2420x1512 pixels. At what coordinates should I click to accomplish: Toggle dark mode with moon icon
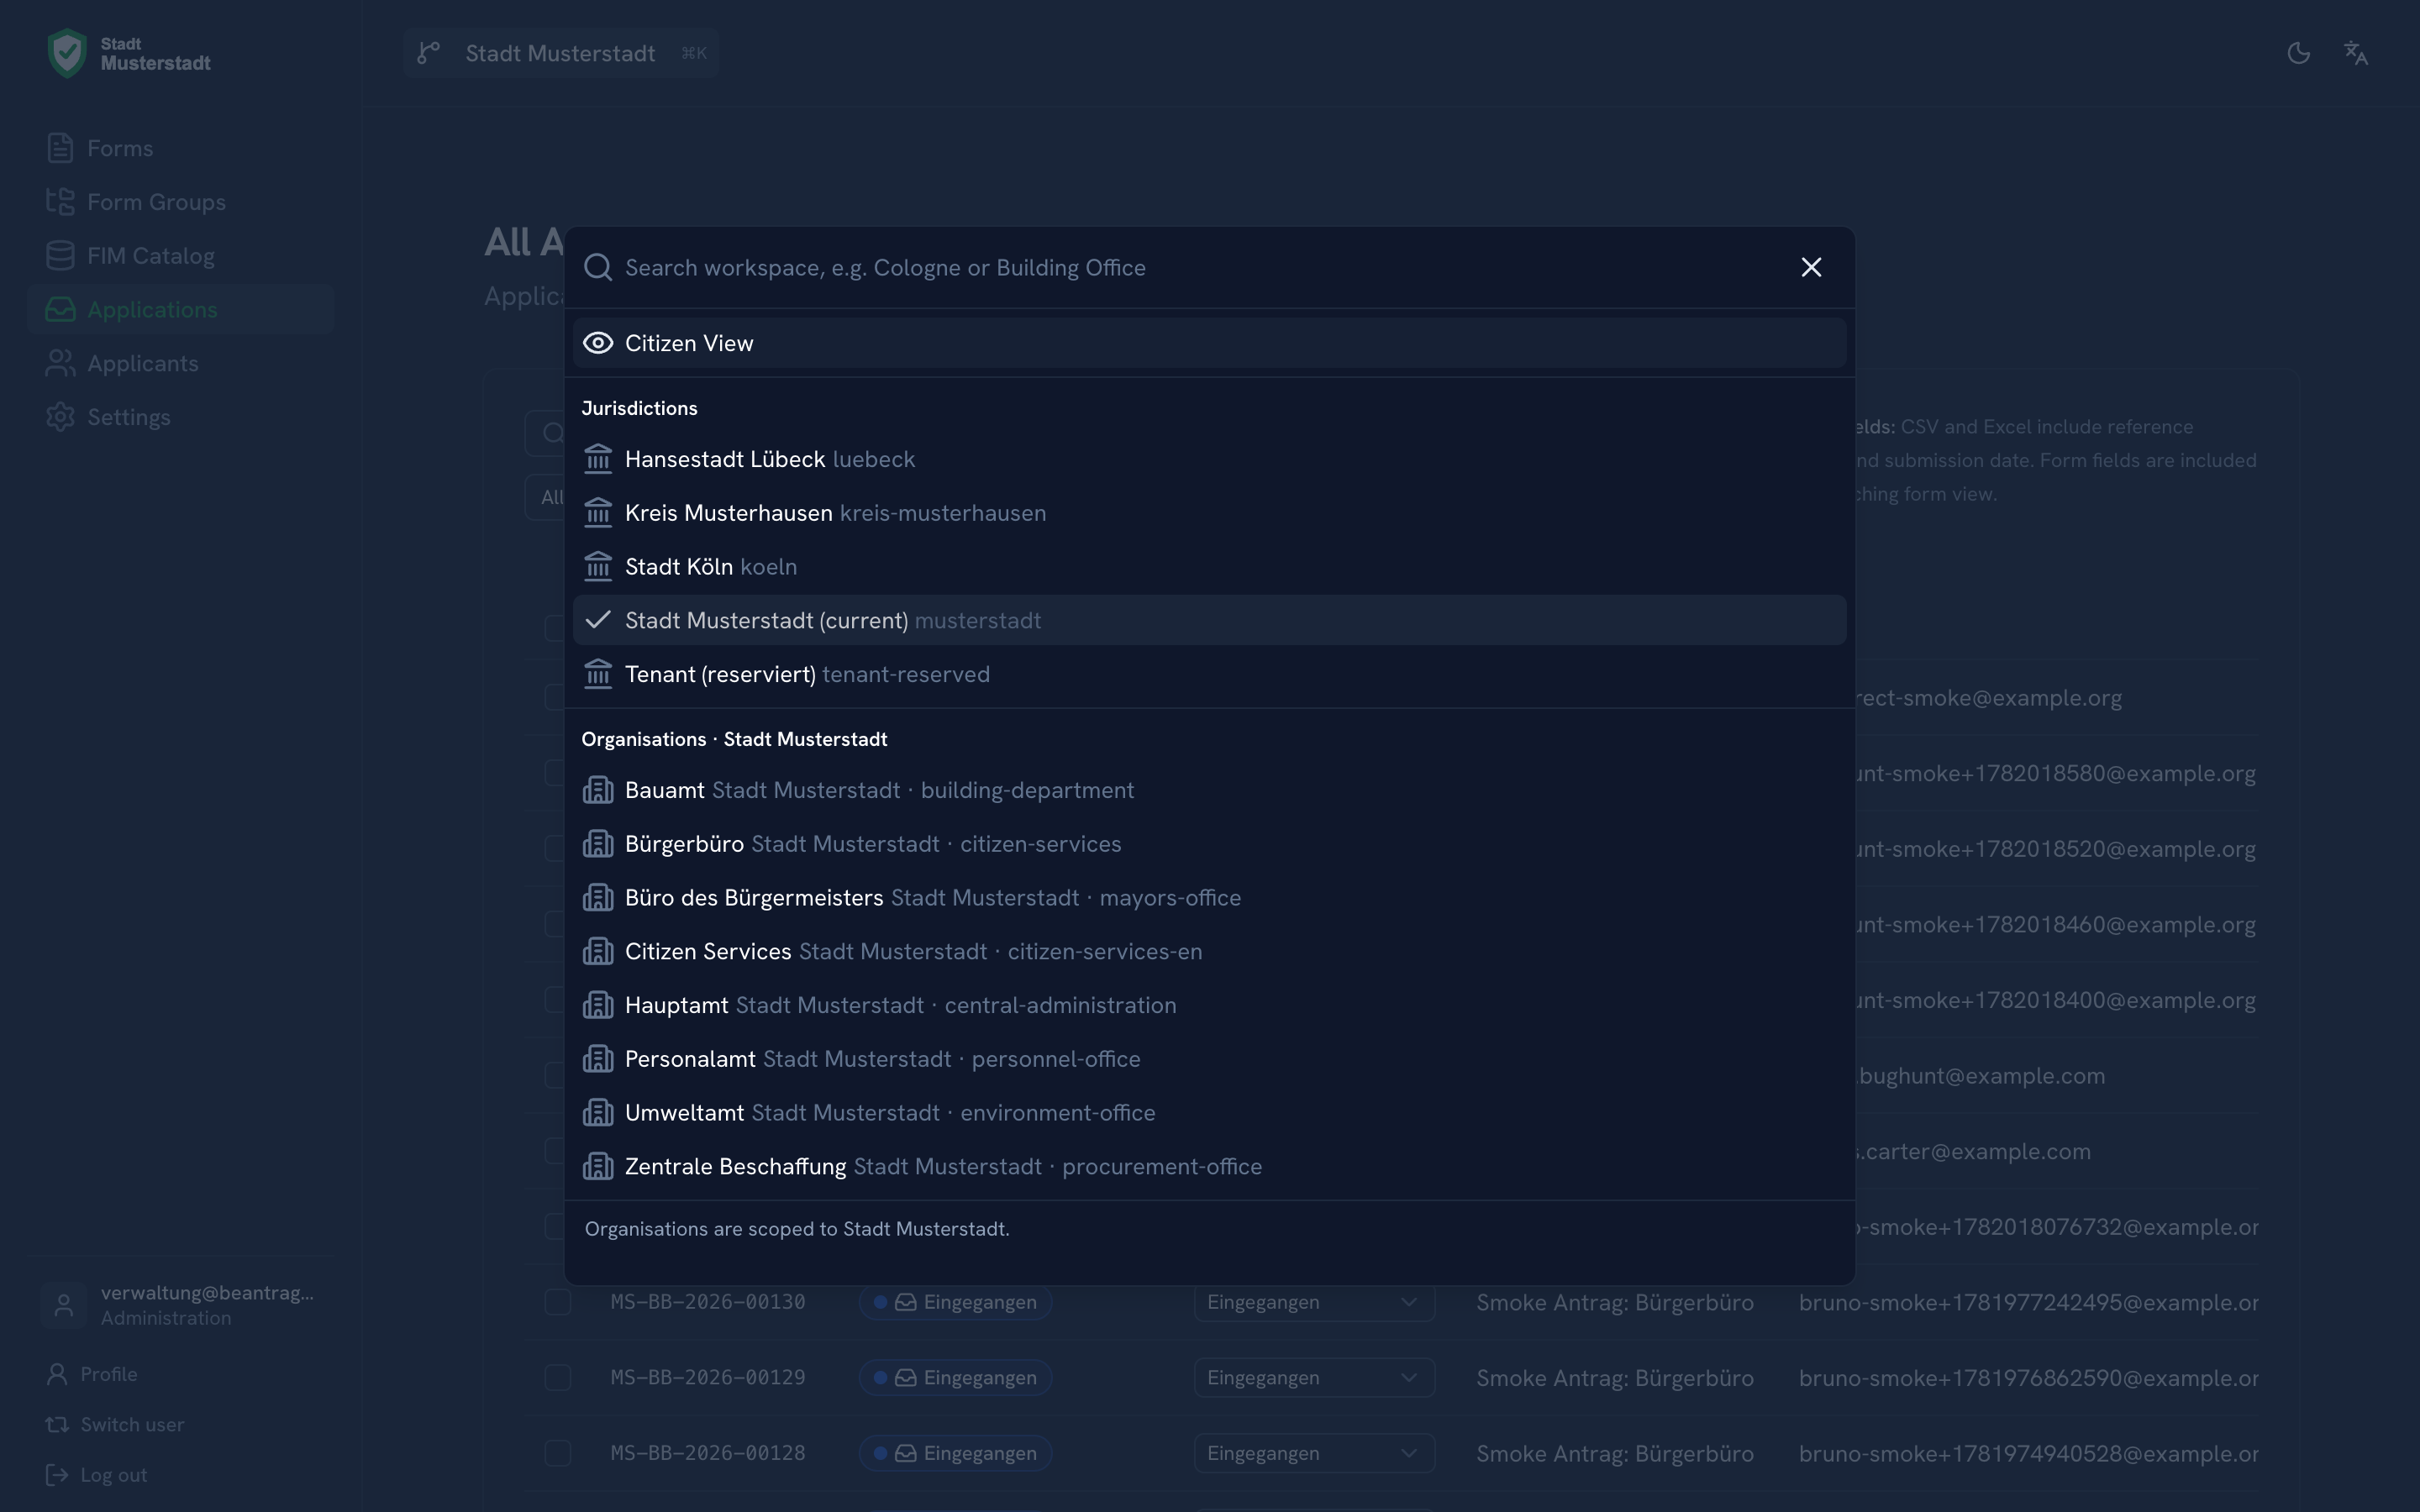[2298, 53]
